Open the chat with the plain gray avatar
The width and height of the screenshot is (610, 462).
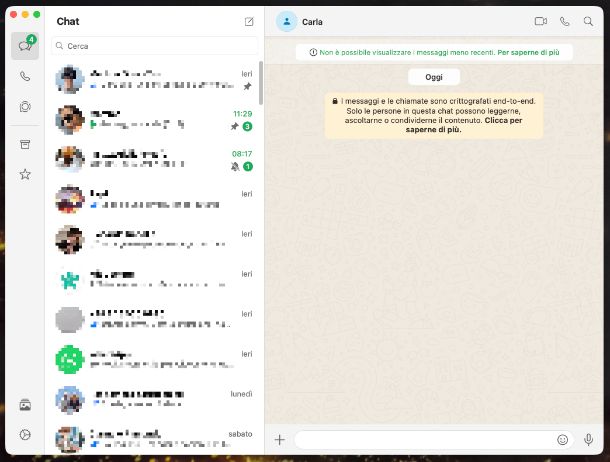155,319
